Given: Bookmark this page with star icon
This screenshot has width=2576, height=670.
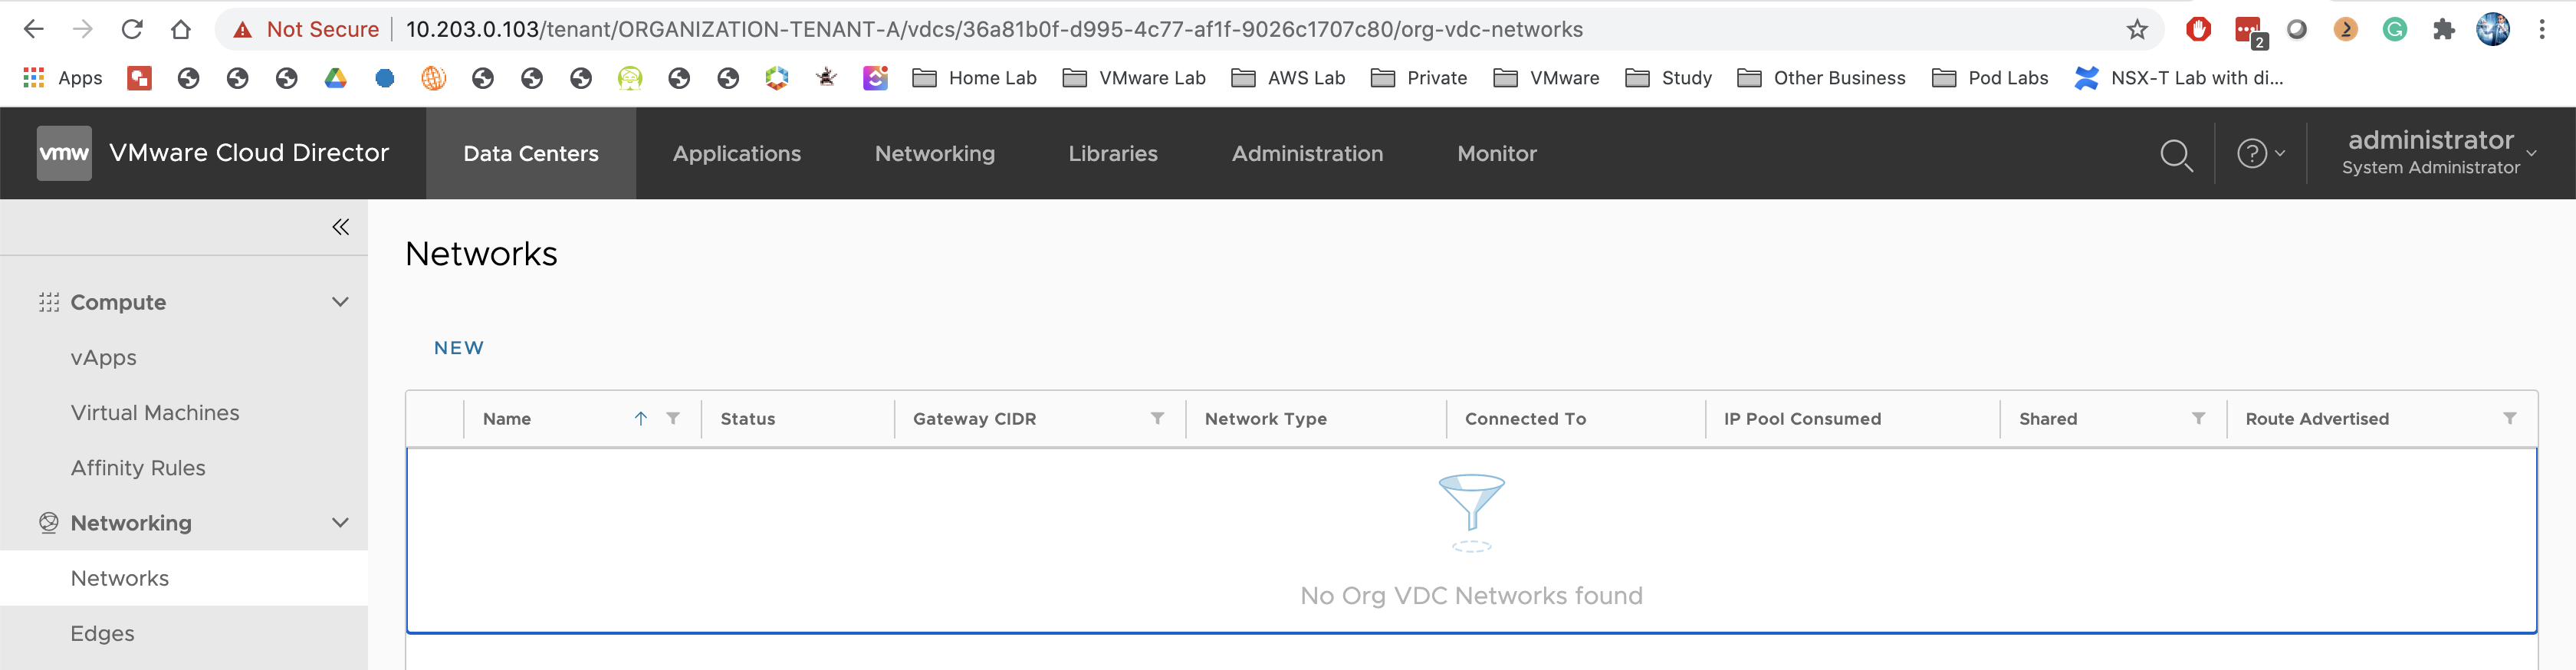Looking at the screenshot, I should pos(2137,30).
